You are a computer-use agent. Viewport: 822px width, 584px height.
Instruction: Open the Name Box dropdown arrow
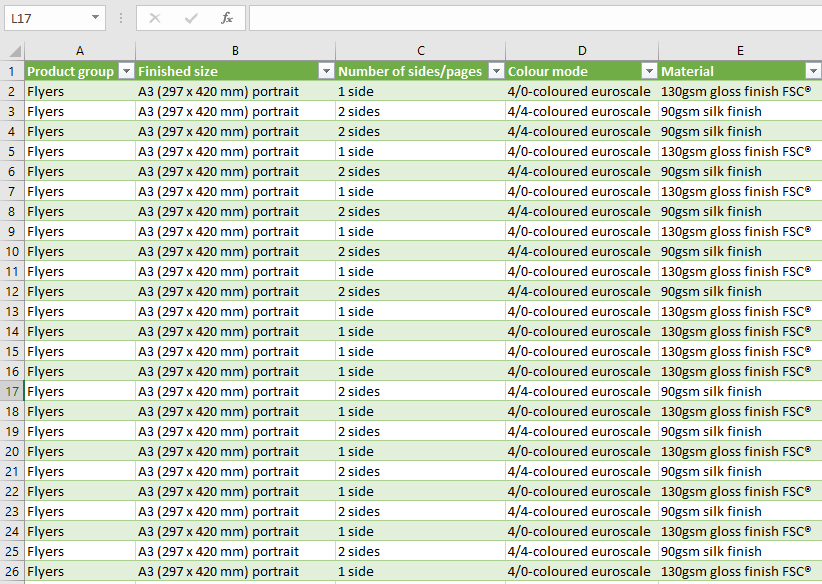click(x=95, y=18)
